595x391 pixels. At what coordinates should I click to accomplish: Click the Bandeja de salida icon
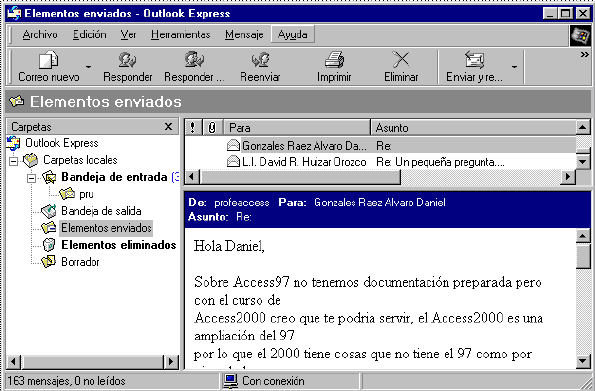[49, 211]
